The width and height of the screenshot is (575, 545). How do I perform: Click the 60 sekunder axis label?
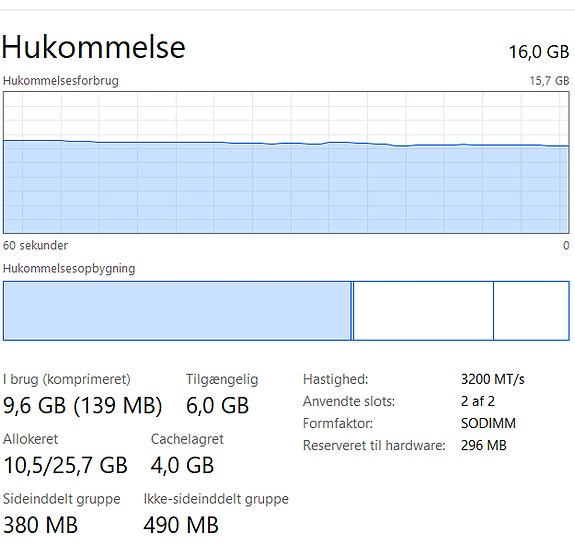point(35,245)
